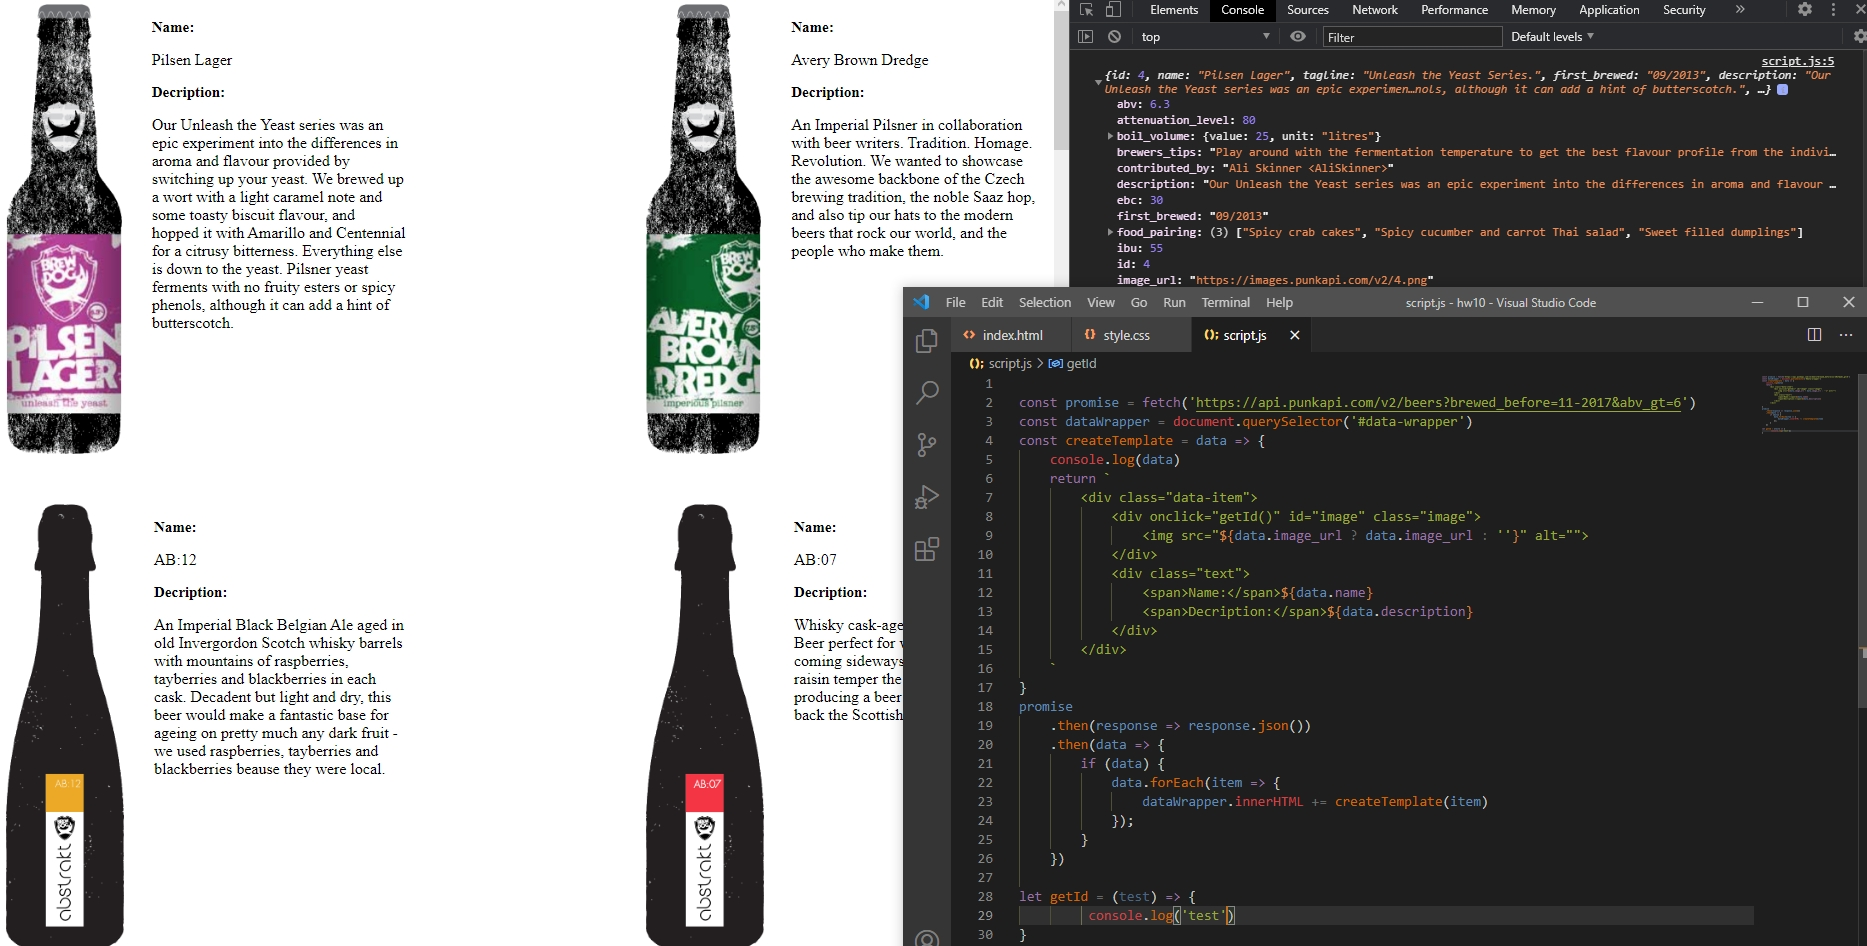The height and width of the screenshot is (946, 1867).
Task: Open the VS Code Explorer icon
Action: coord(927,341)
